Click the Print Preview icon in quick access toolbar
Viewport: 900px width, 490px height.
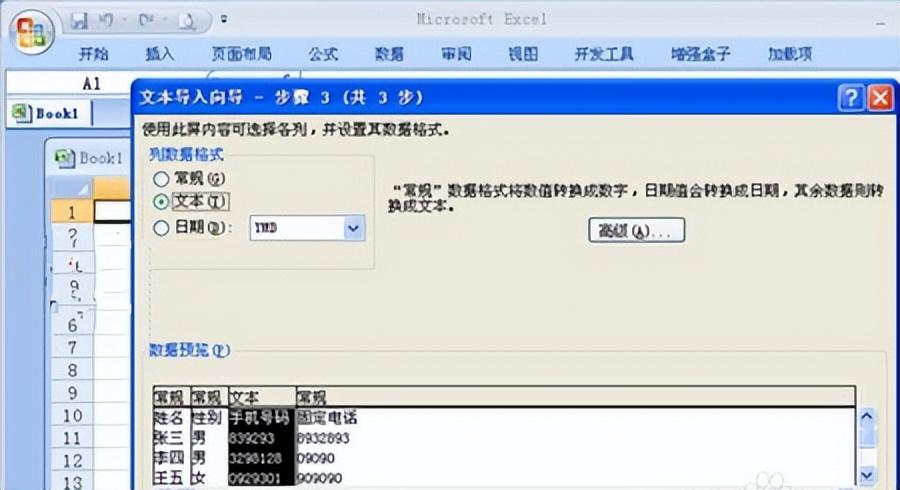[188, 21]
